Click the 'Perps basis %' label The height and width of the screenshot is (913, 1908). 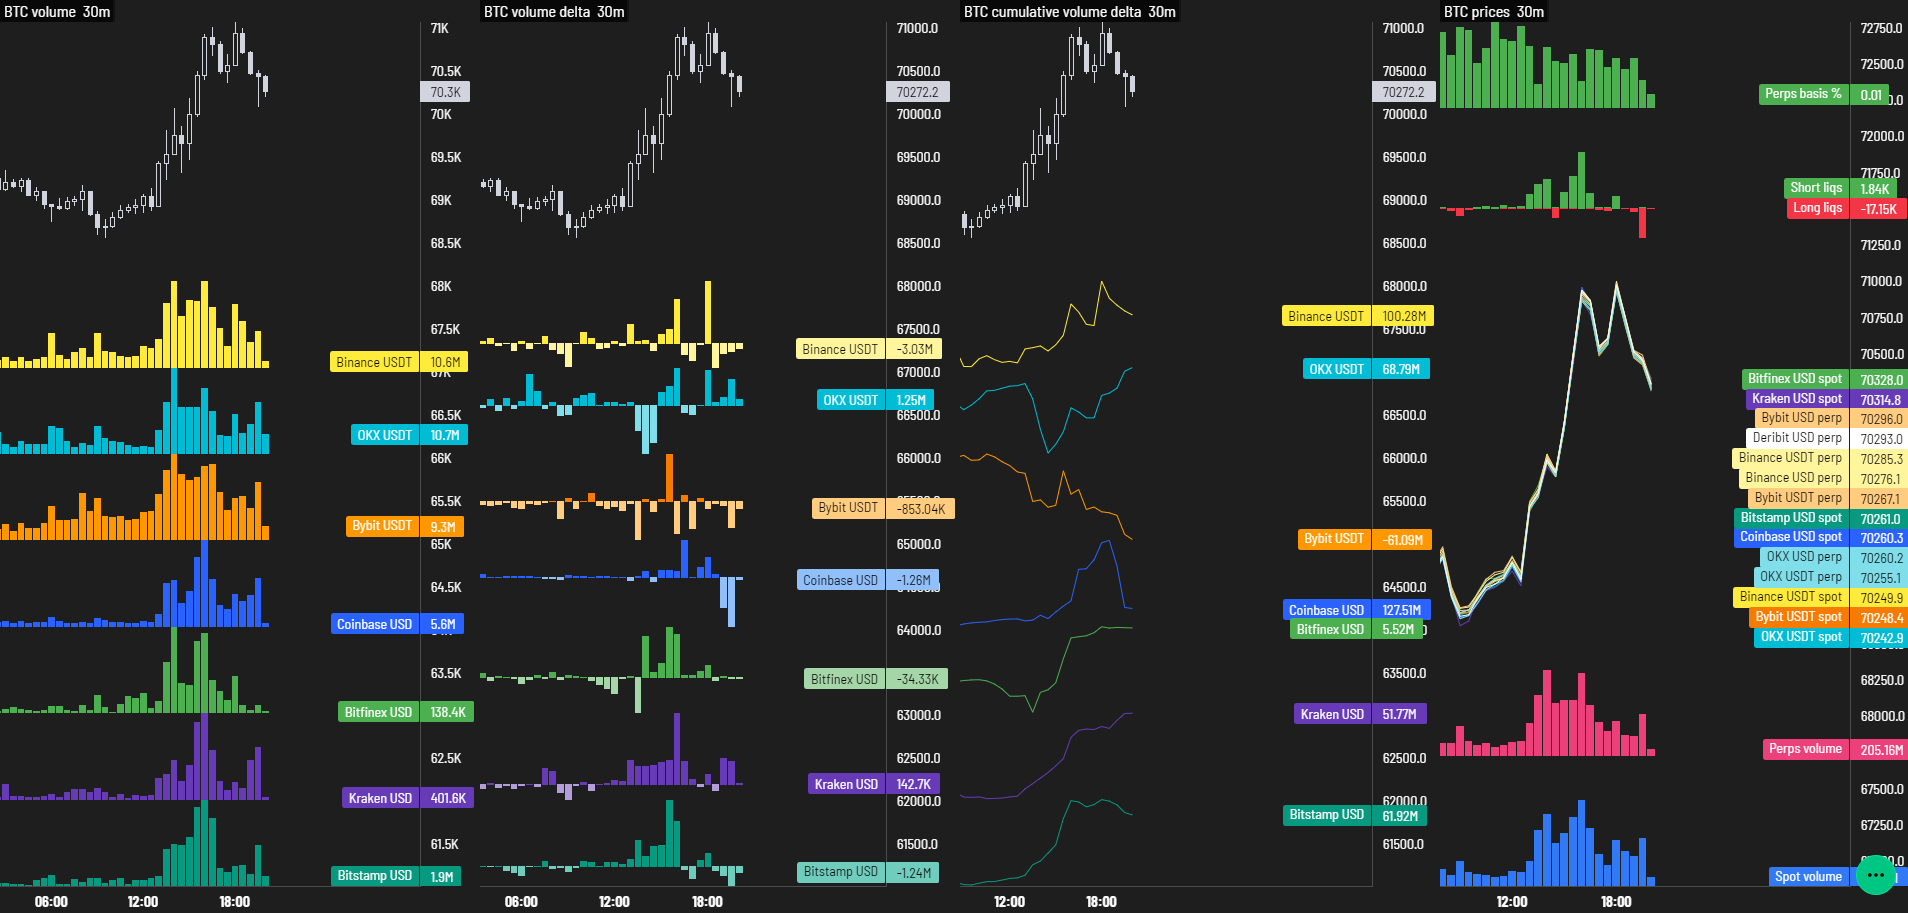[1802, 94]
